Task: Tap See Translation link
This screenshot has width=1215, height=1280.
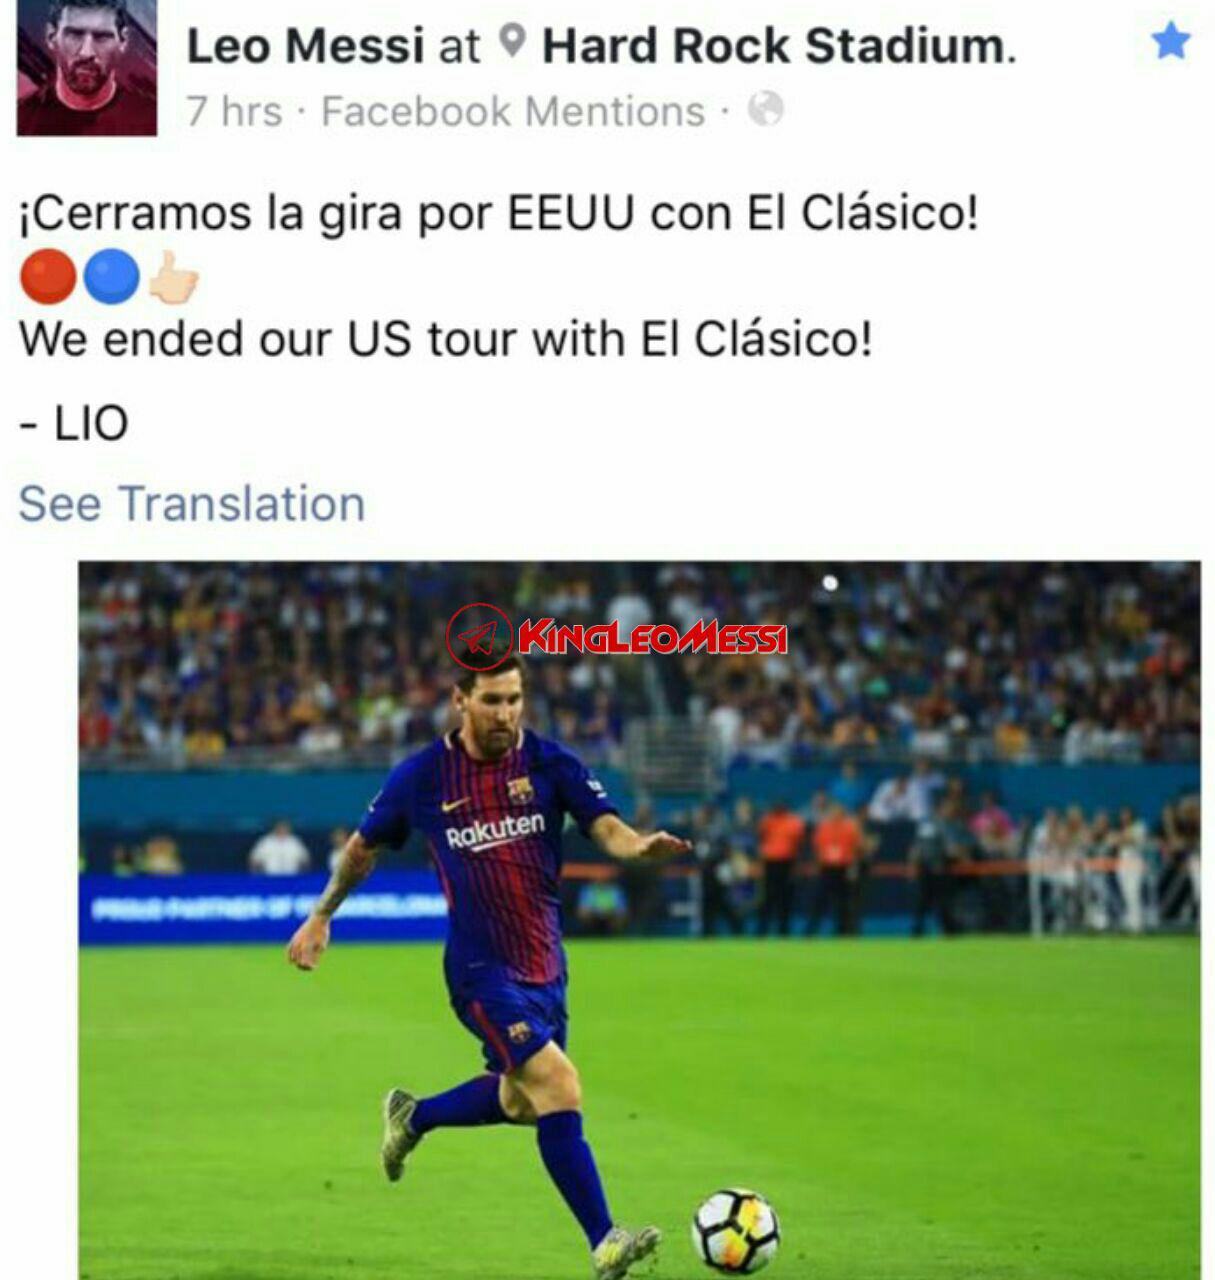Action: click(192, 503)
